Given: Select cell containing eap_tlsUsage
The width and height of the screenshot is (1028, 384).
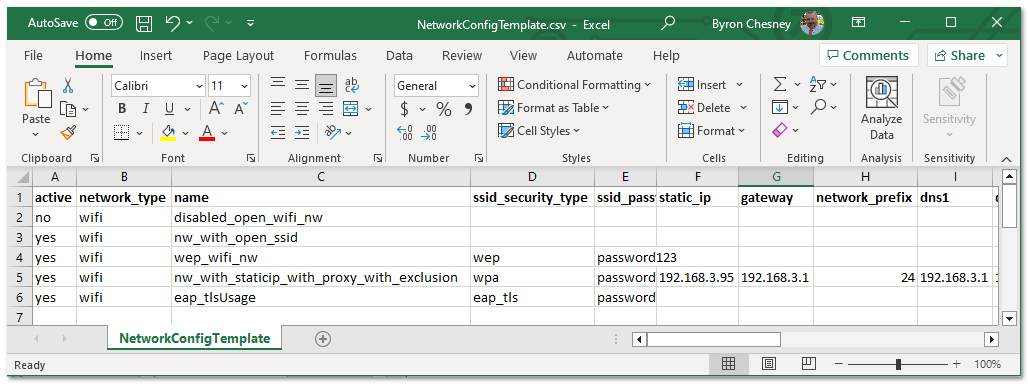Looking at the screenshot, I should [321, 297].
